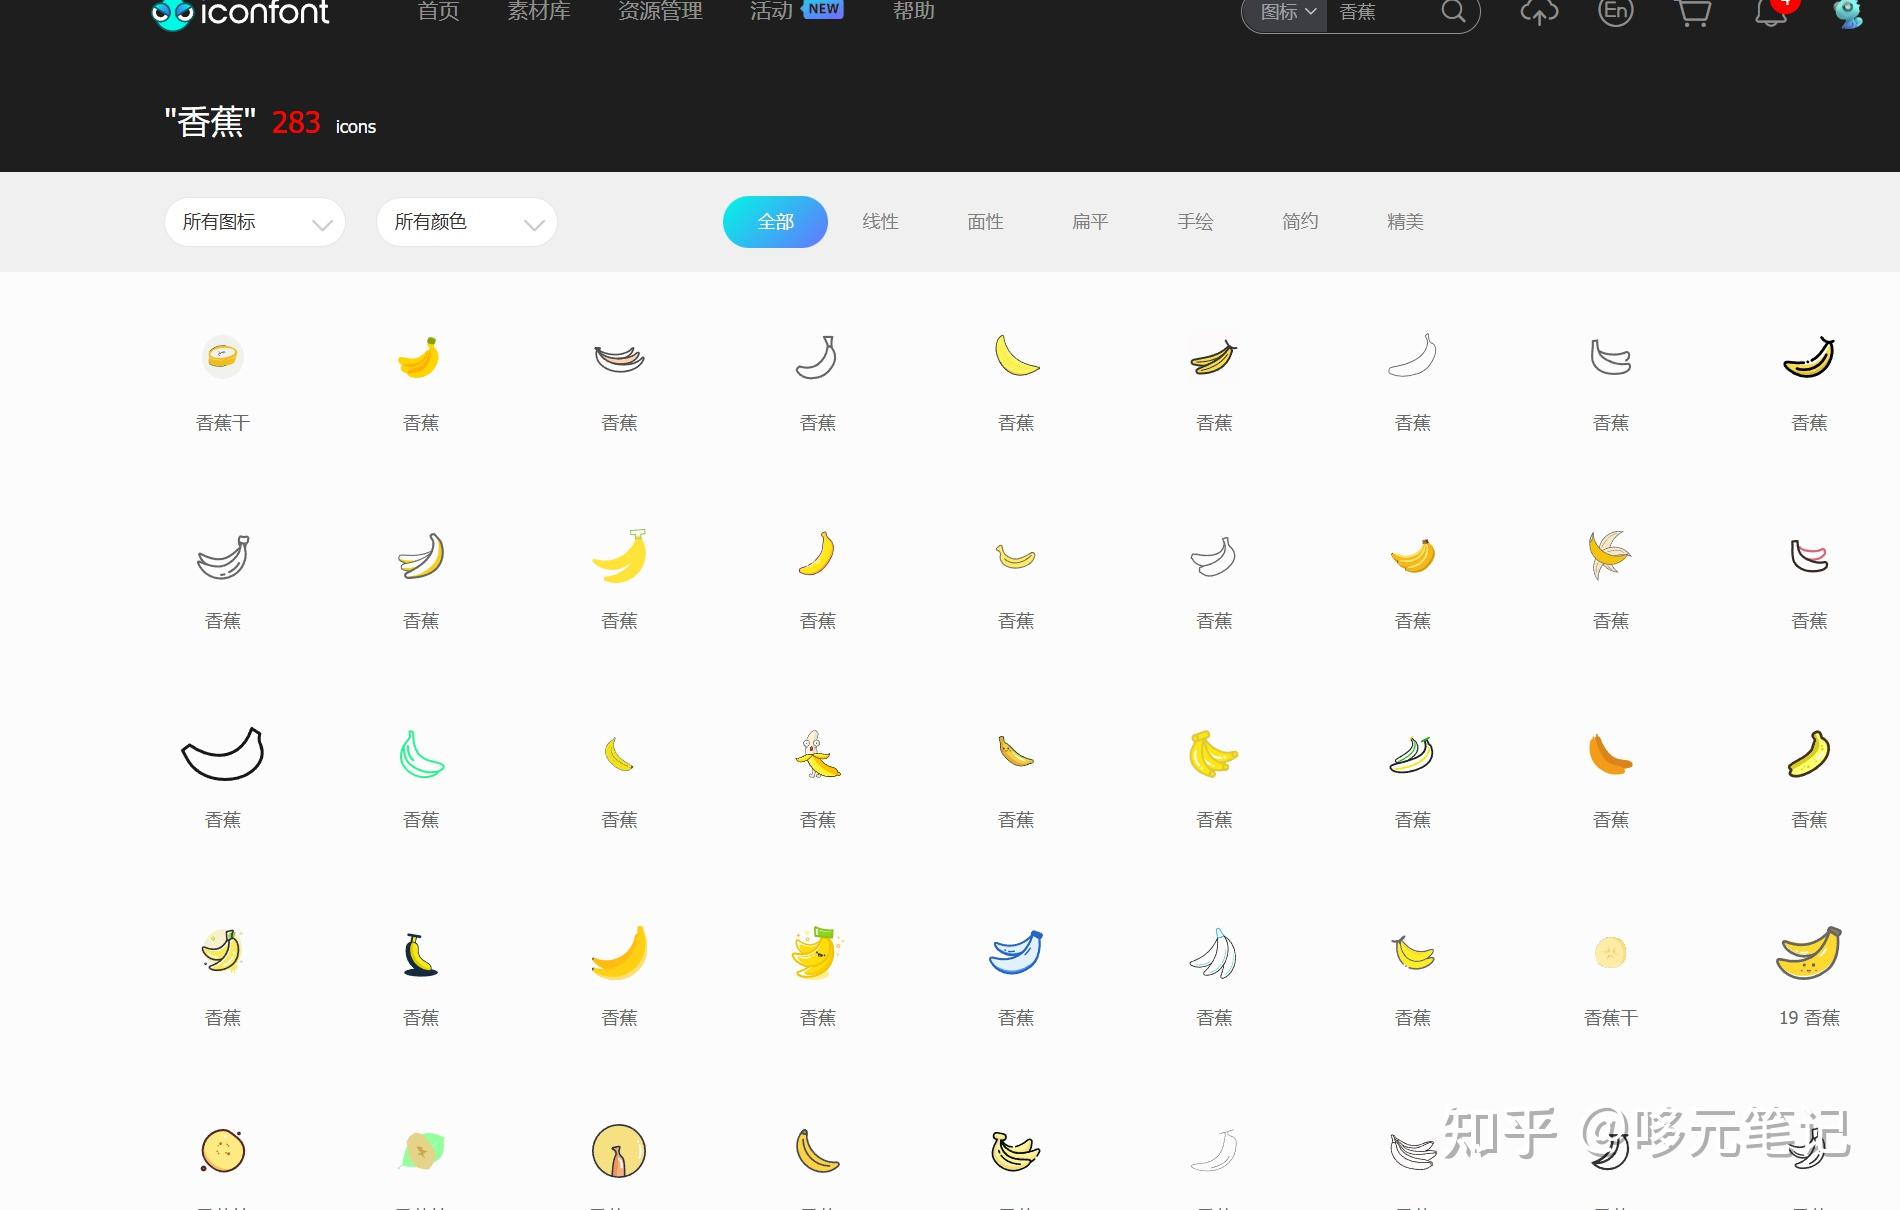Viewport: 1900px width, 1210px height.
Task: Select the sleeping banana with green hat
Action: pyautogui.click(x=817, y=952)
